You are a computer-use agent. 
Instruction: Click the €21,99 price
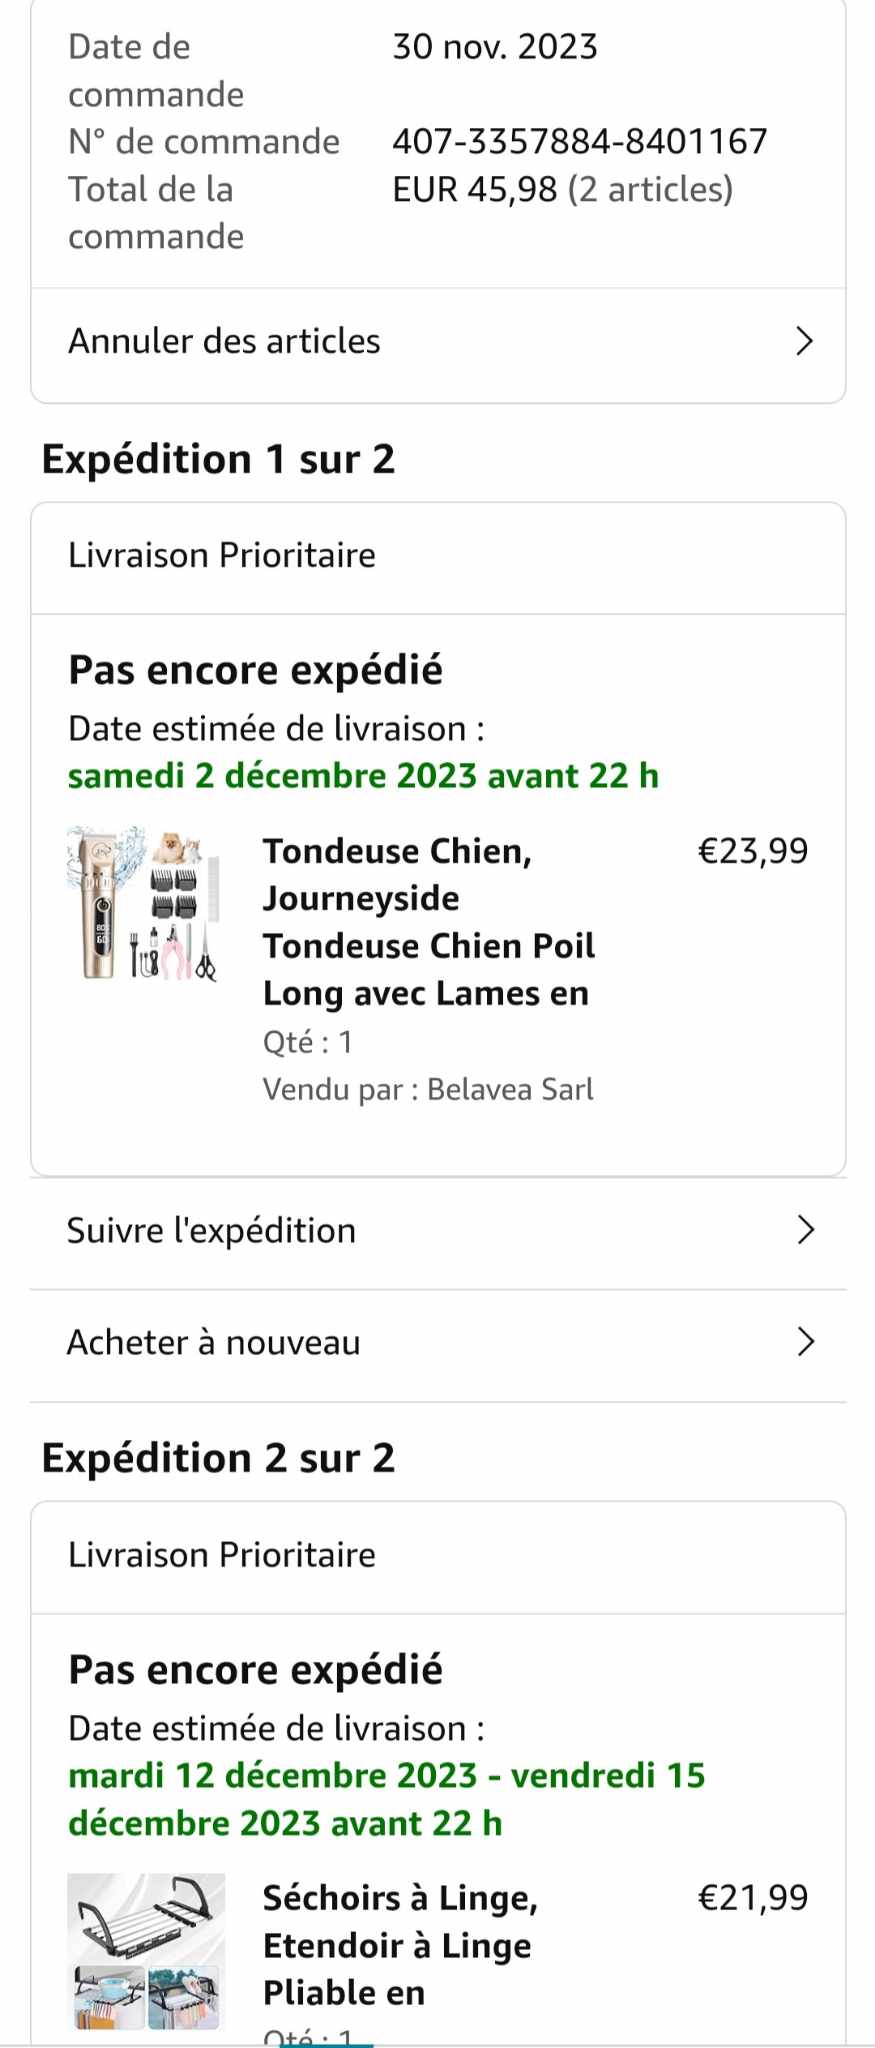point(752,1897)
